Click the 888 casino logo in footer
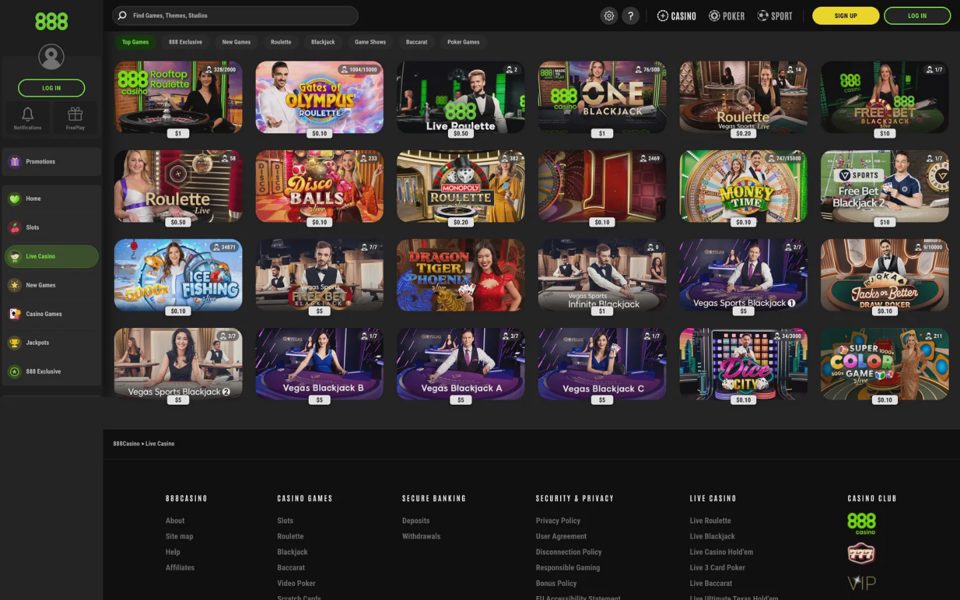 click(x=861, y=523)
